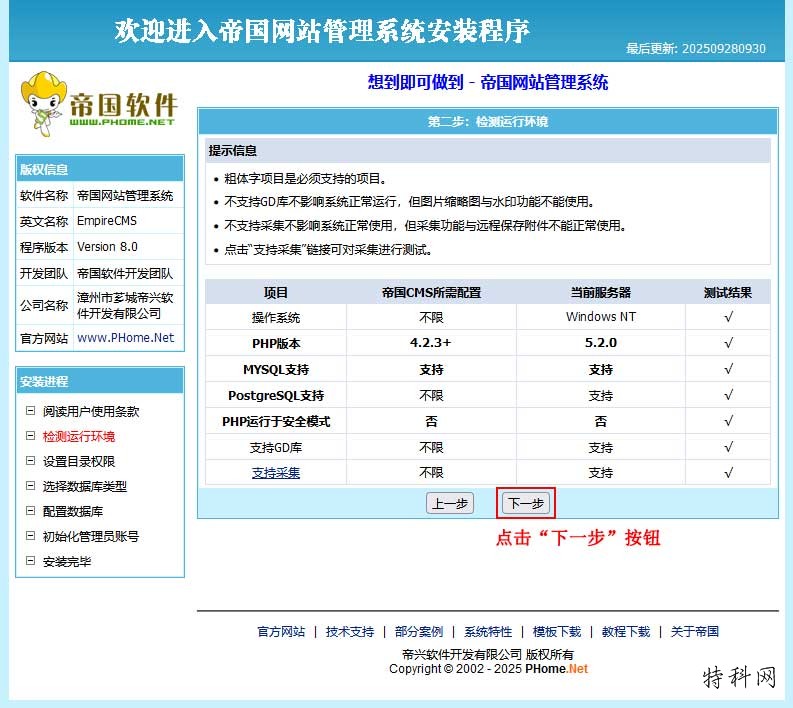
Task: Open 官方网站 footer link
Action: [281, 632]
